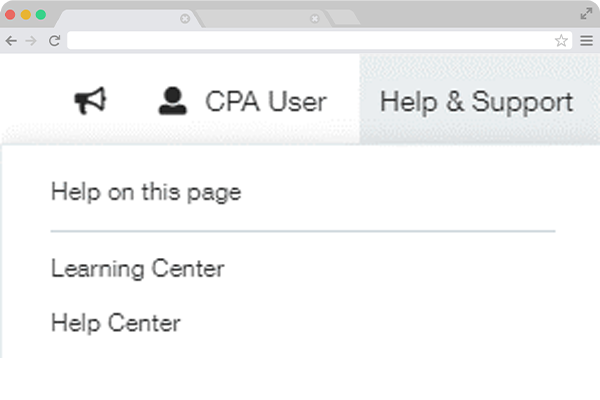
Task: Click the user profile silhouette icon
Action: [172, 100]
